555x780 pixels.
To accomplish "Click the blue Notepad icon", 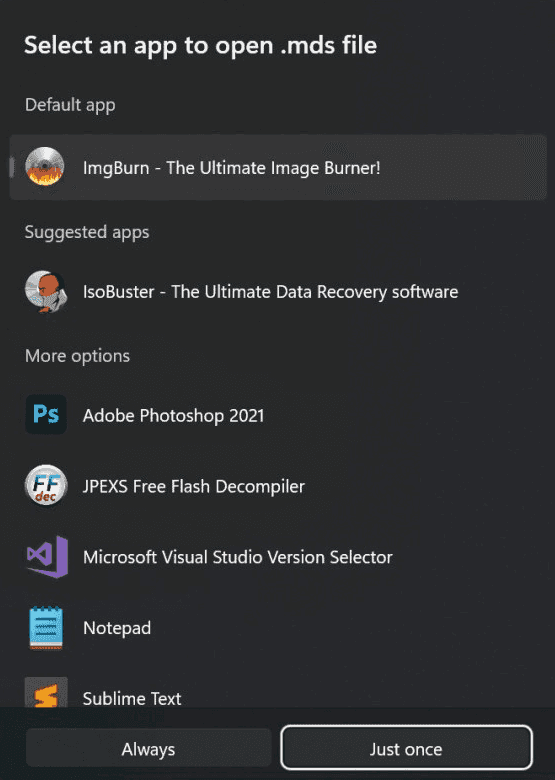I will click(46, 627).
